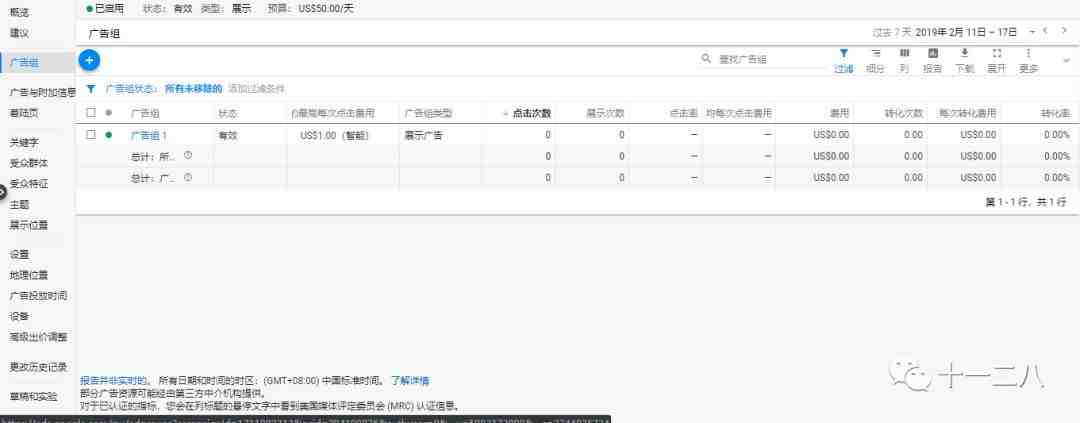
Task: Click the 了解详情 link
Action: pos(409,381)
